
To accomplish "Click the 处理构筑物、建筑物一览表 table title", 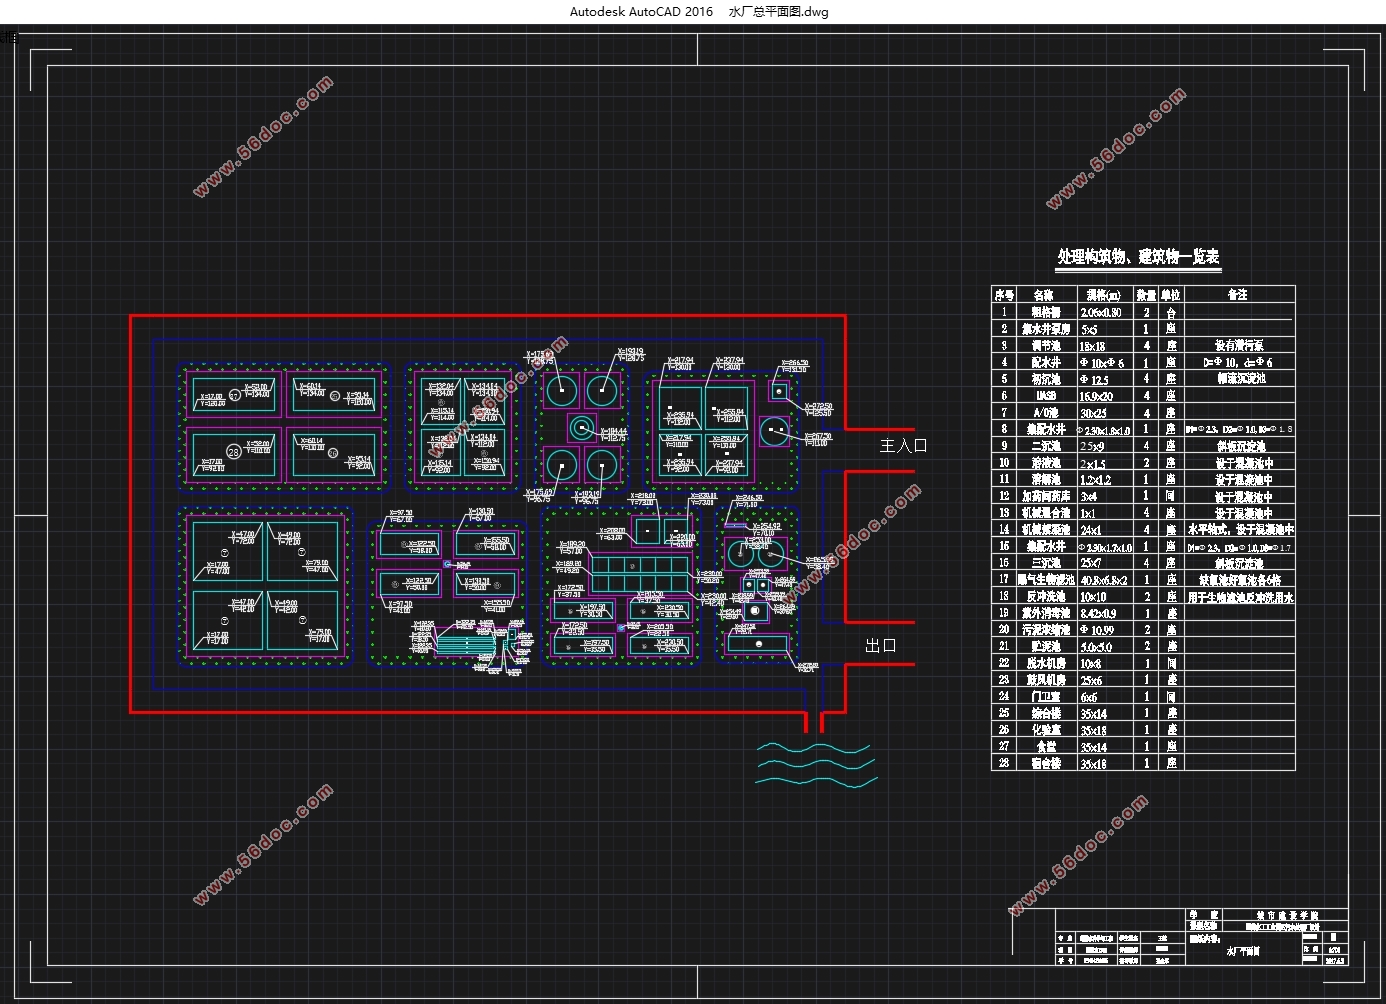I will pyautogui.click(x=1138, y=257).
